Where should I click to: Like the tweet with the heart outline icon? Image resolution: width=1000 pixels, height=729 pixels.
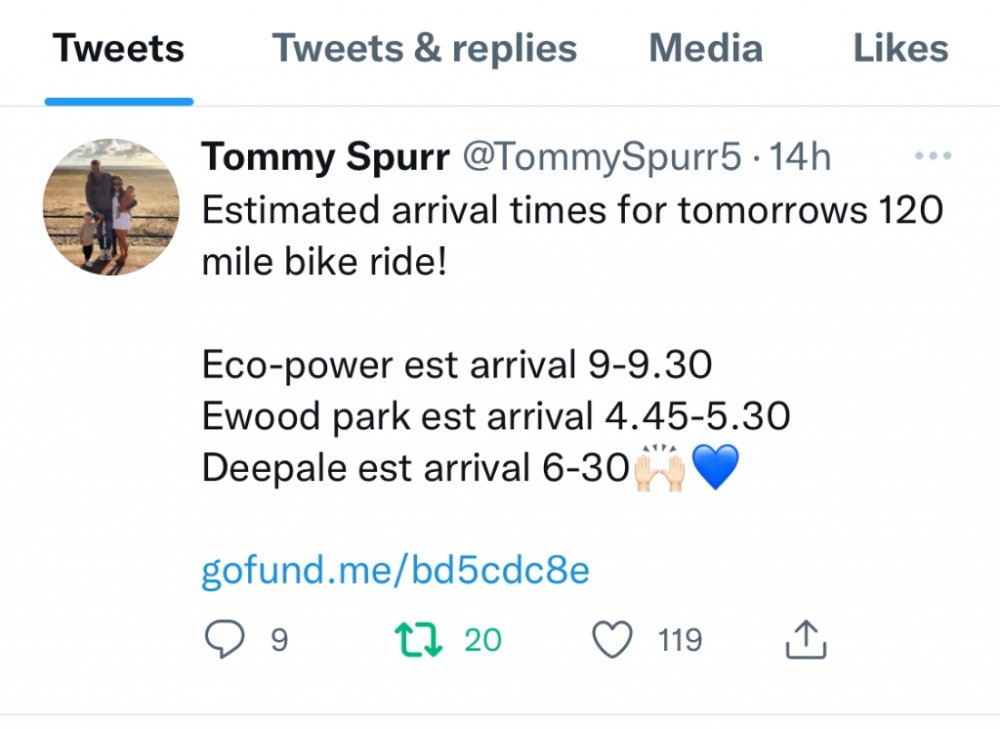[x=613, y=640]
